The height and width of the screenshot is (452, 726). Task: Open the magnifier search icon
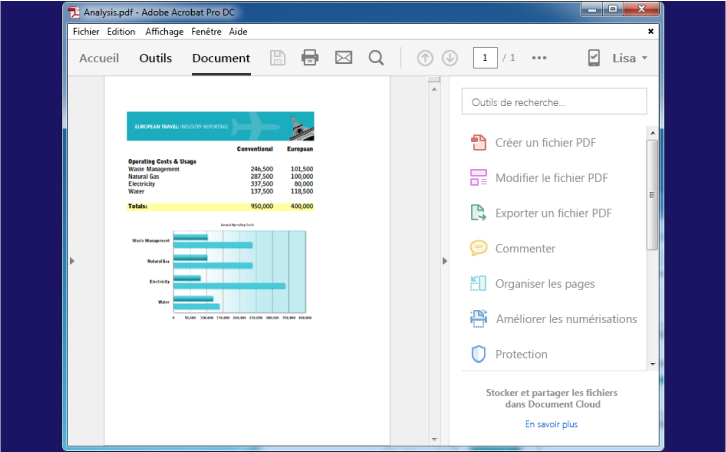(376, 58)
